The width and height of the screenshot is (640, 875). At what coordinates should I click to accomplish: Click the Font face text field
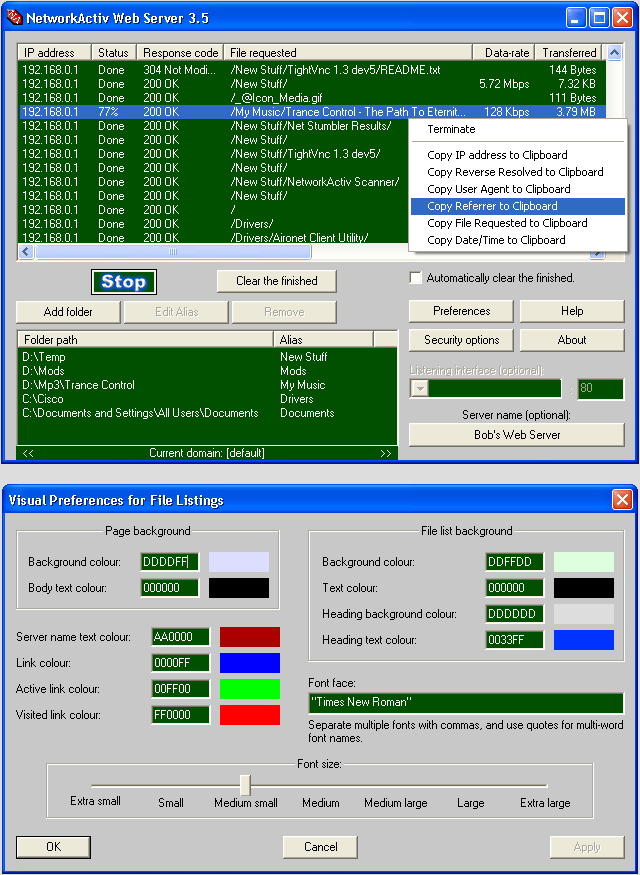click(x=466, y=703)
